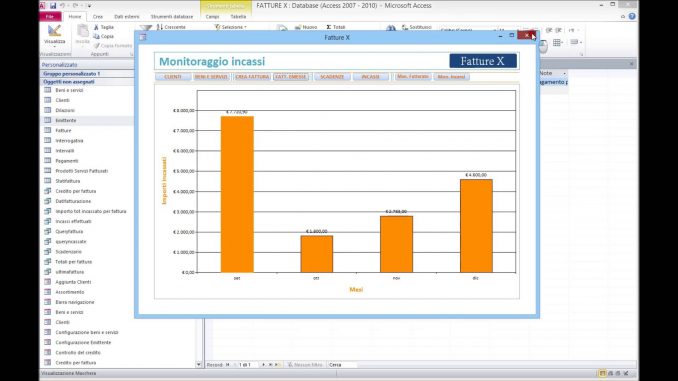Click the Totali sigma command
Viewport: 678px width, 381px height.
(336, 27)
